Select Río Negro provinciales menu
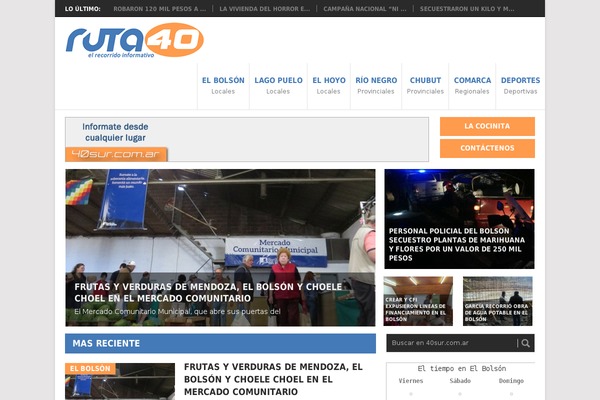 pos(376,86)
